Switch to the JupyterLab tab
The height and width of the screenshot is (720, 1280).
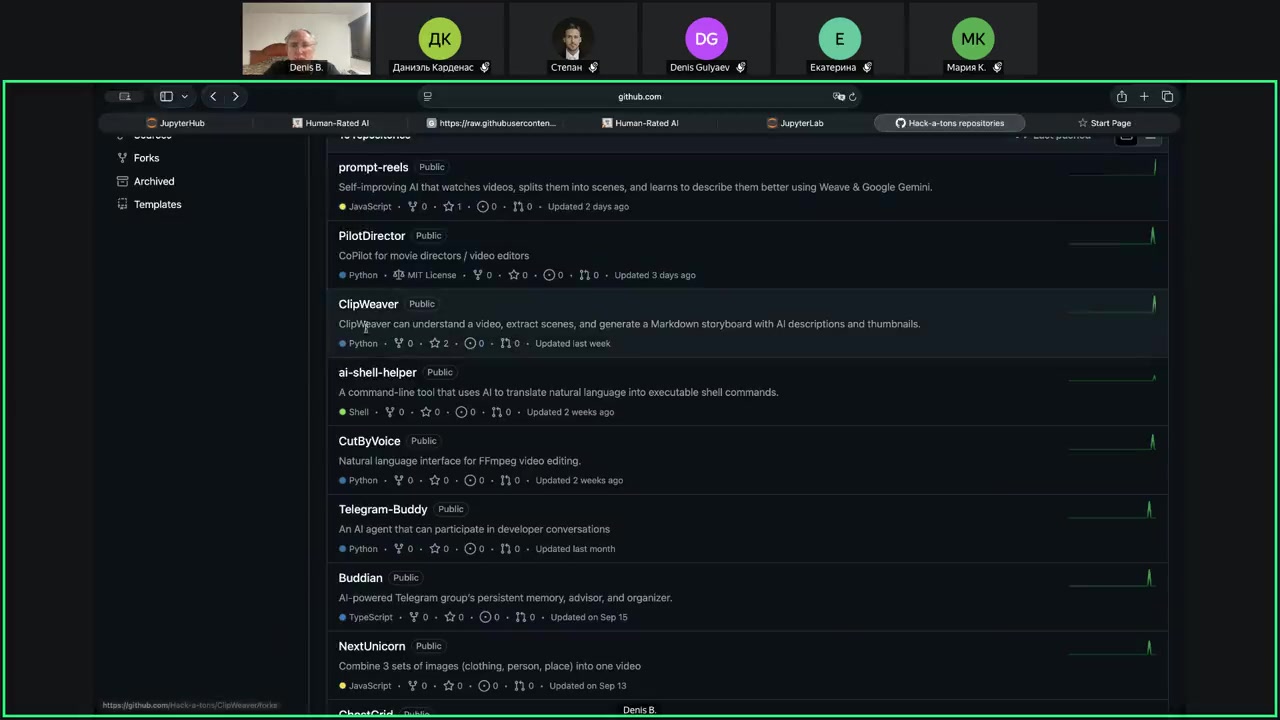795,123
